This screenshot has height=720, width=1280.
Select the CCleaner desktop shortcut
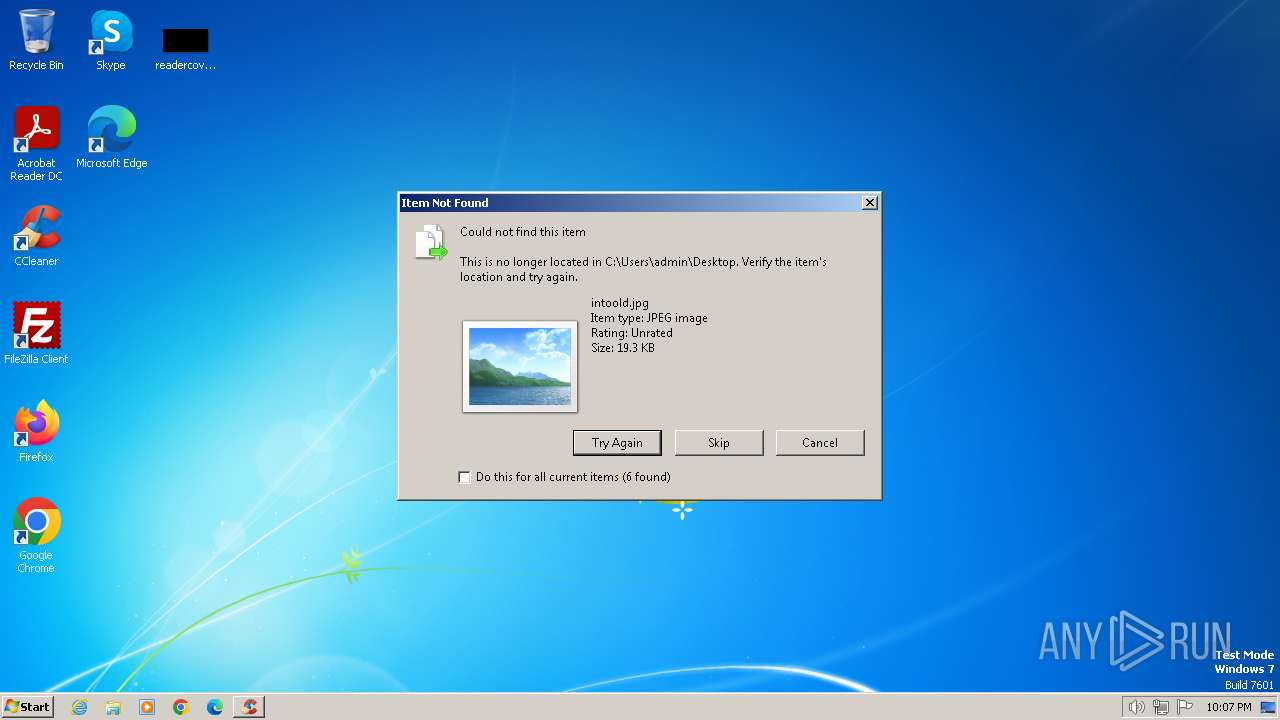(x=36, y=235)
